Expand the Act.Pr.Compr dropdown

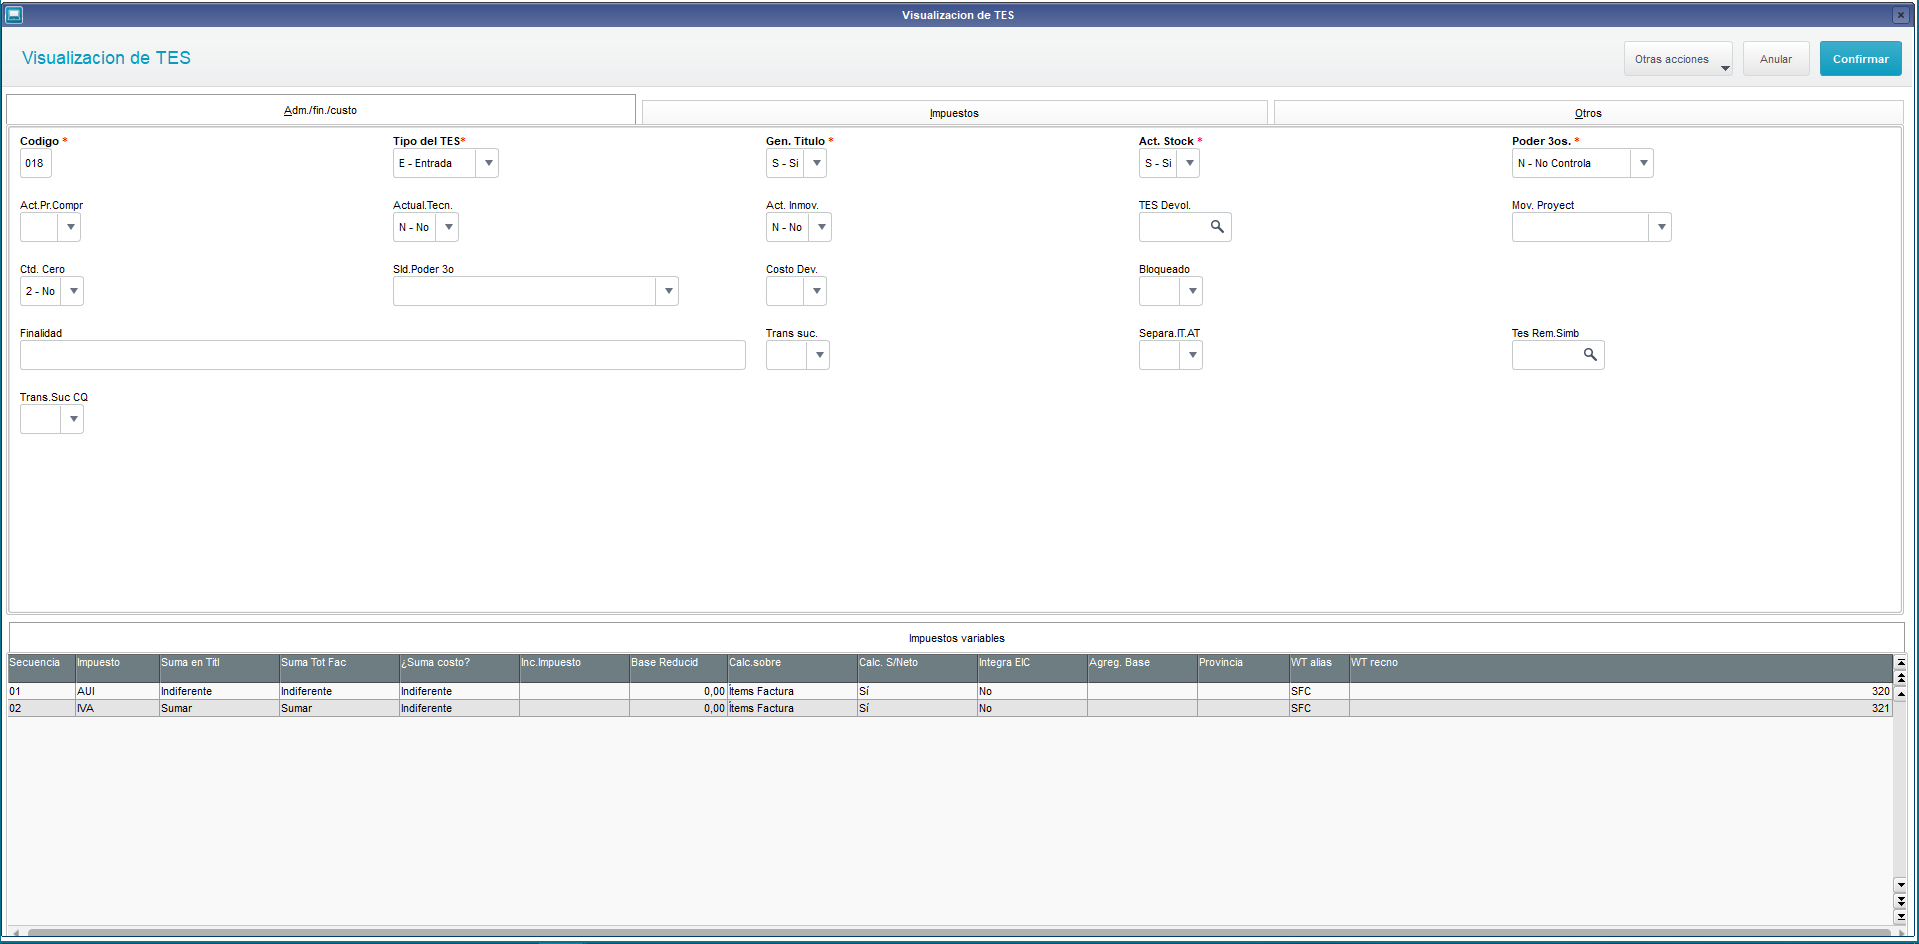(70, 227)
